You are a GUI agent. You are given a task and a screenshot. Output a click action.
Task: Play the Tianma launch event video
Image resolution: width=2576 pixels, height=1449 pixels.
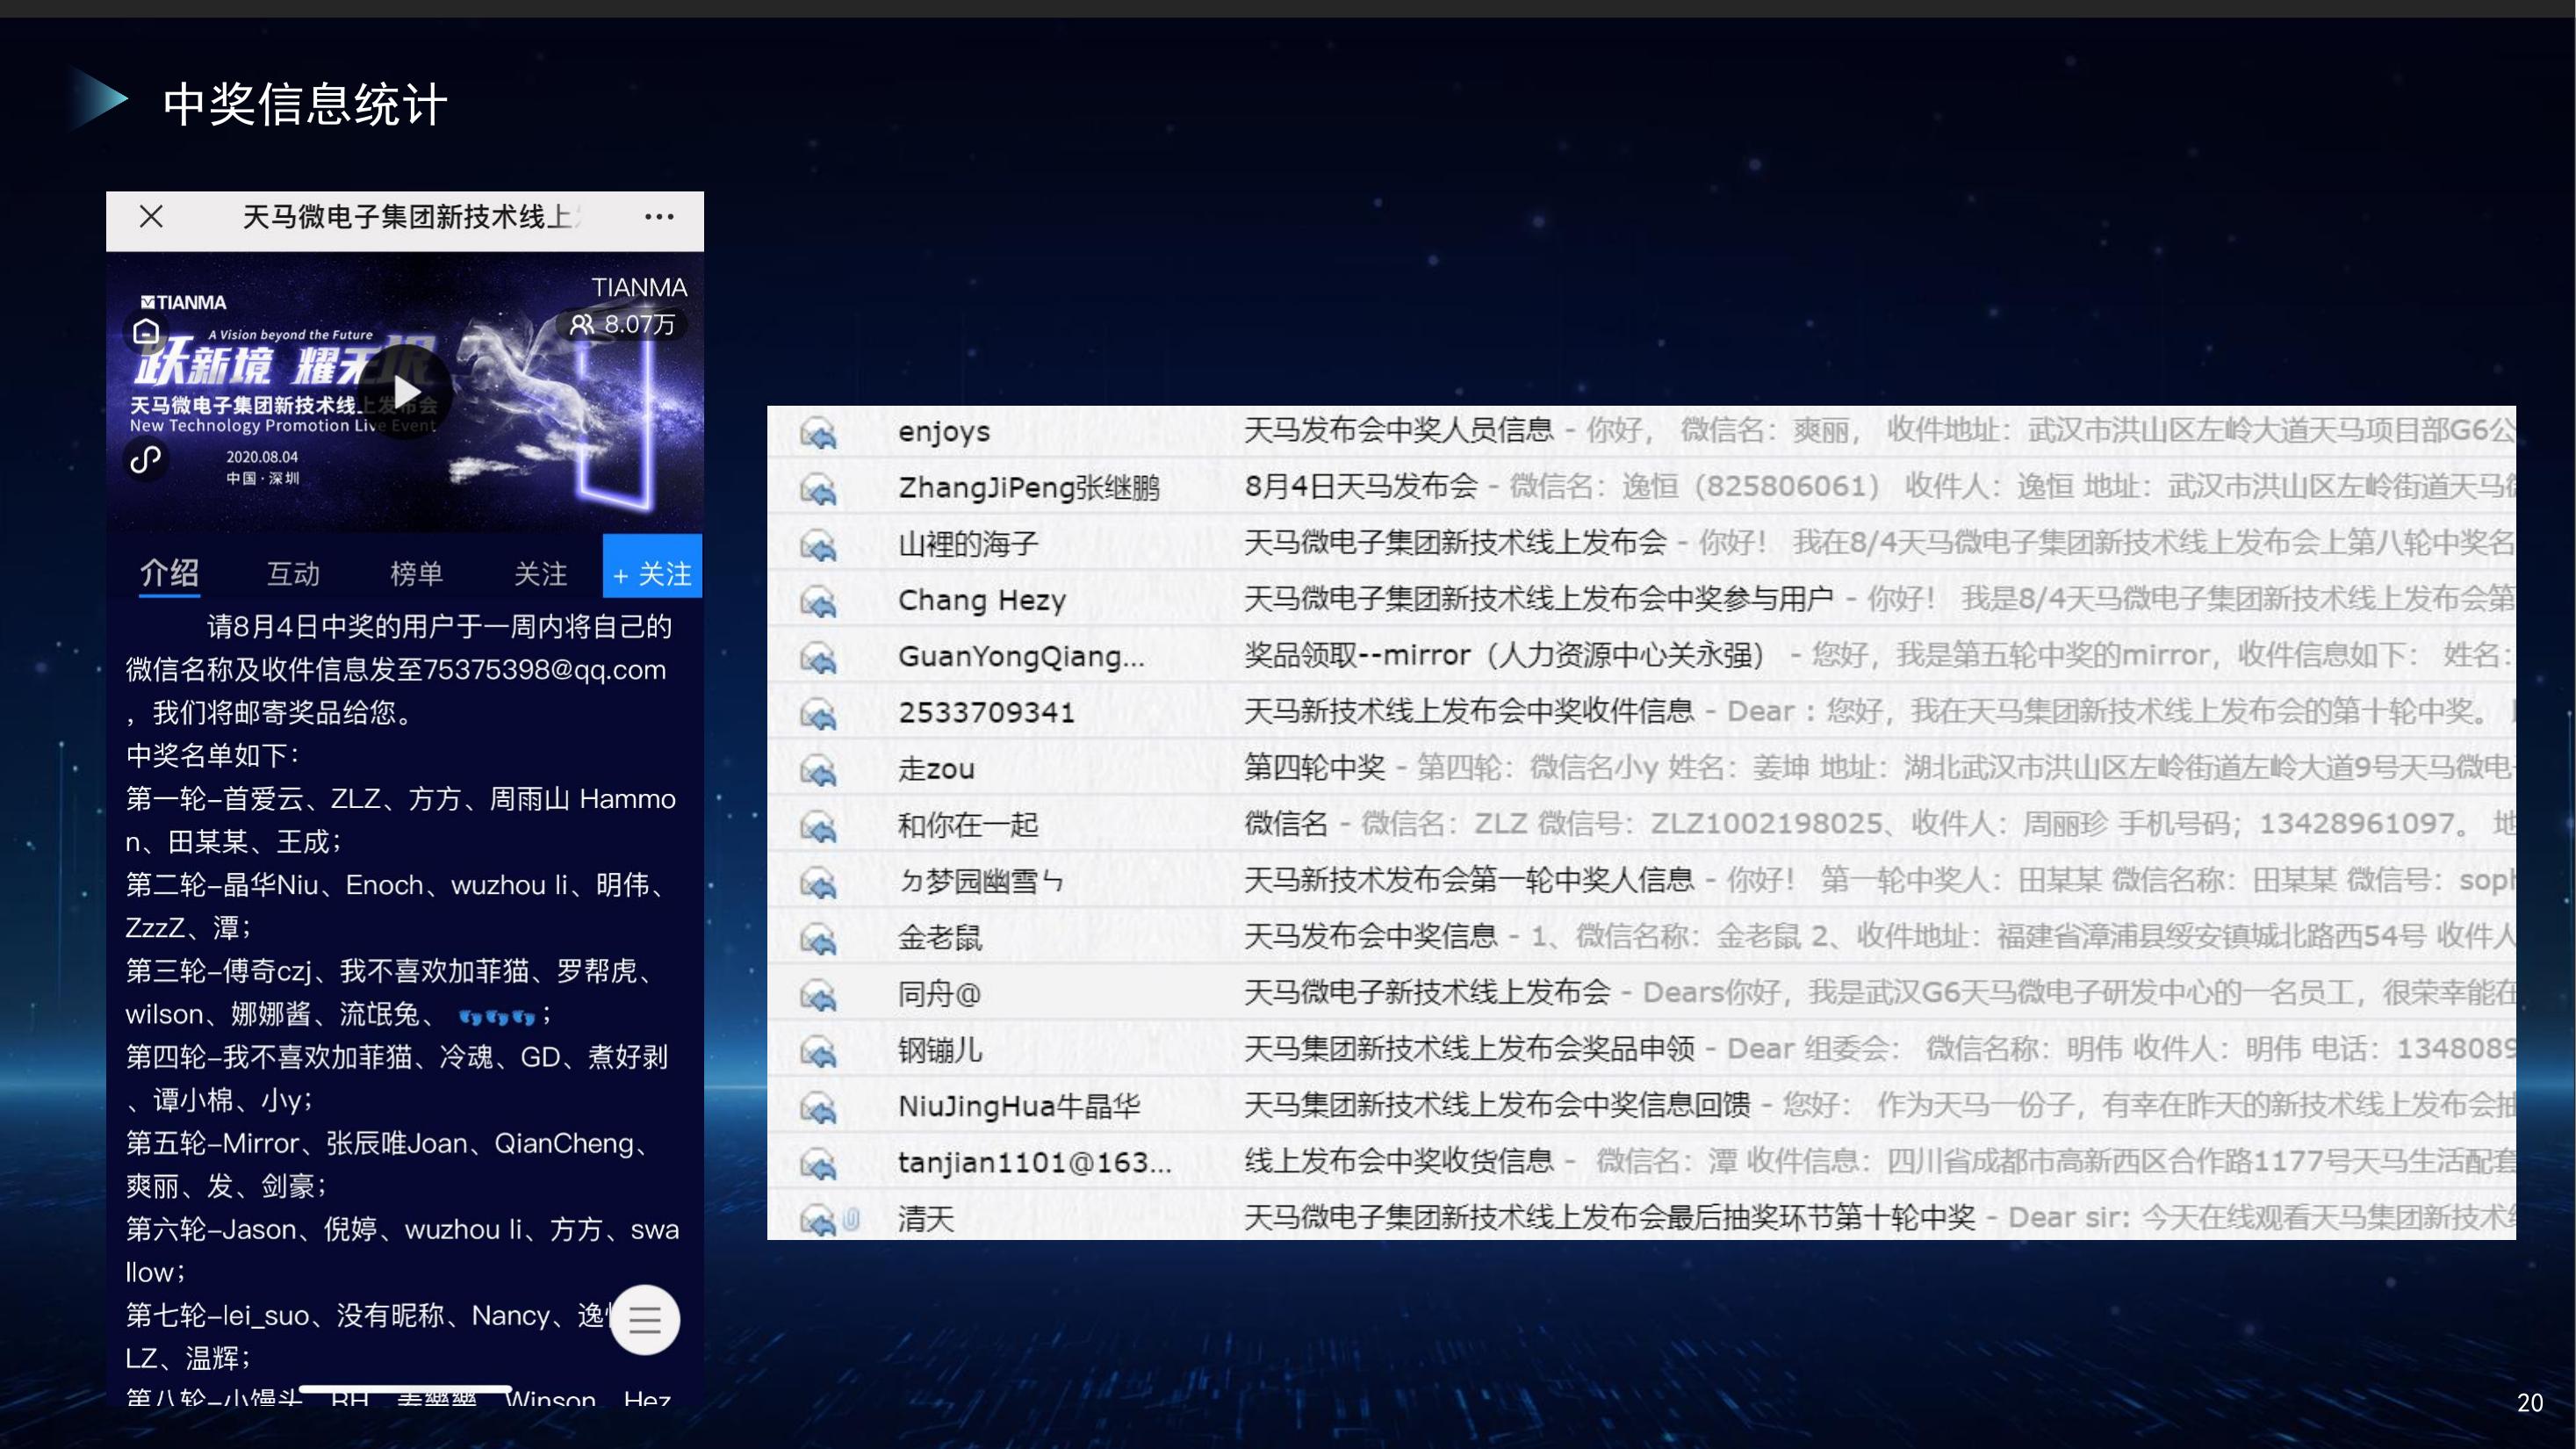pyautogui.click(x=406, y=392)
